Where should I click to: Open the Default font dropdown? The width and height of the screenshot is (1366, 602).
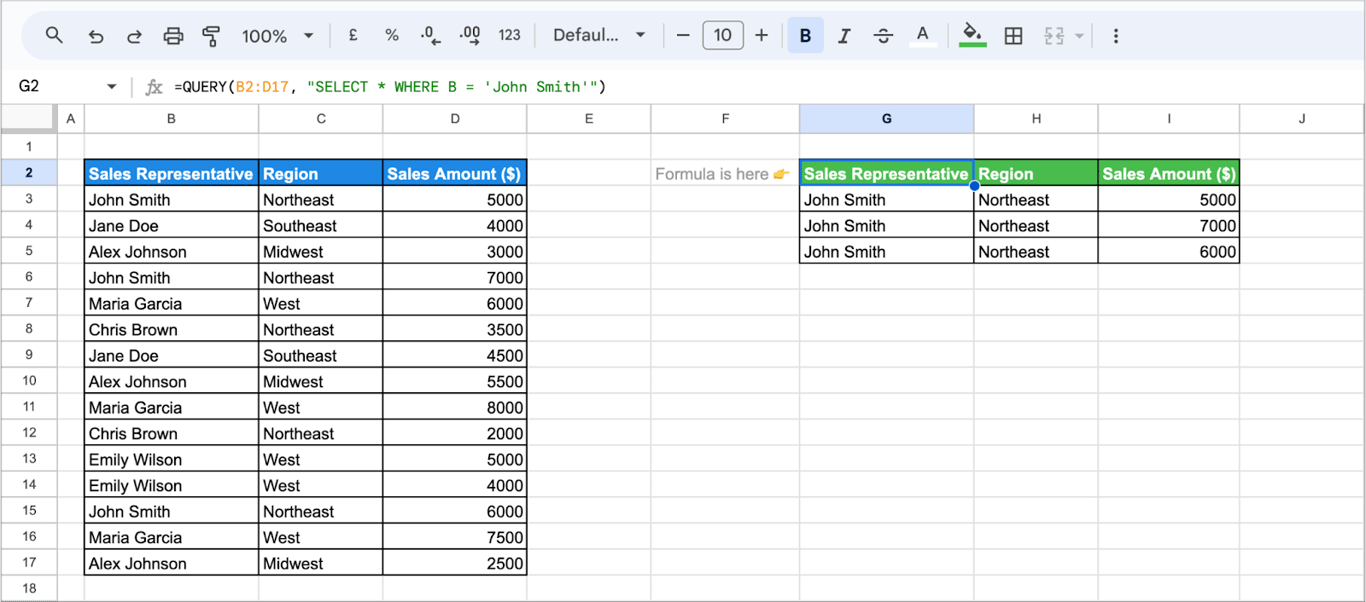pos(599,35)
